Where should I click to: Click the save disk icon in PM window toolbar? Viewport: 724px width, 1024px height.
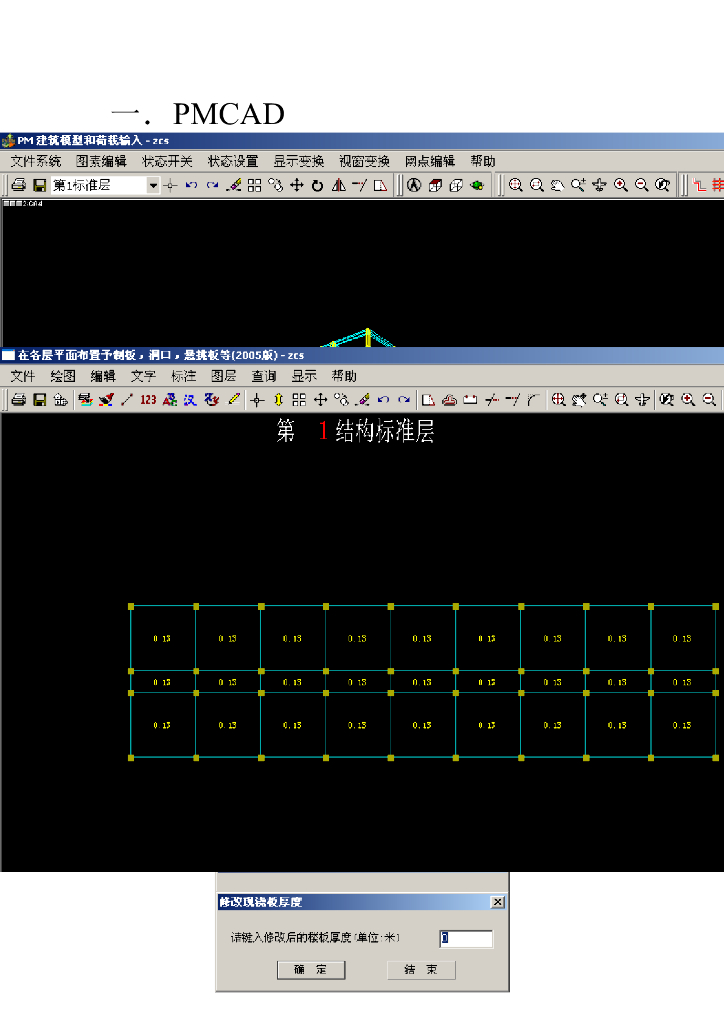click(x=39, y=185)
